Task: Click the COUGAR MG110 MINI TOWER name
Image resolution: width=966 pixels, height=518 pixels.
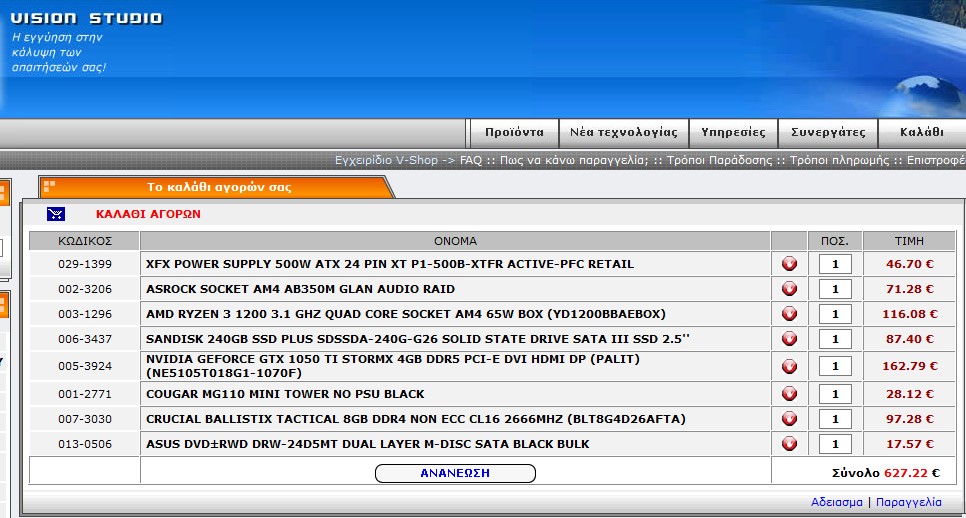Action: pyautogui.click(x=285, y=394)
